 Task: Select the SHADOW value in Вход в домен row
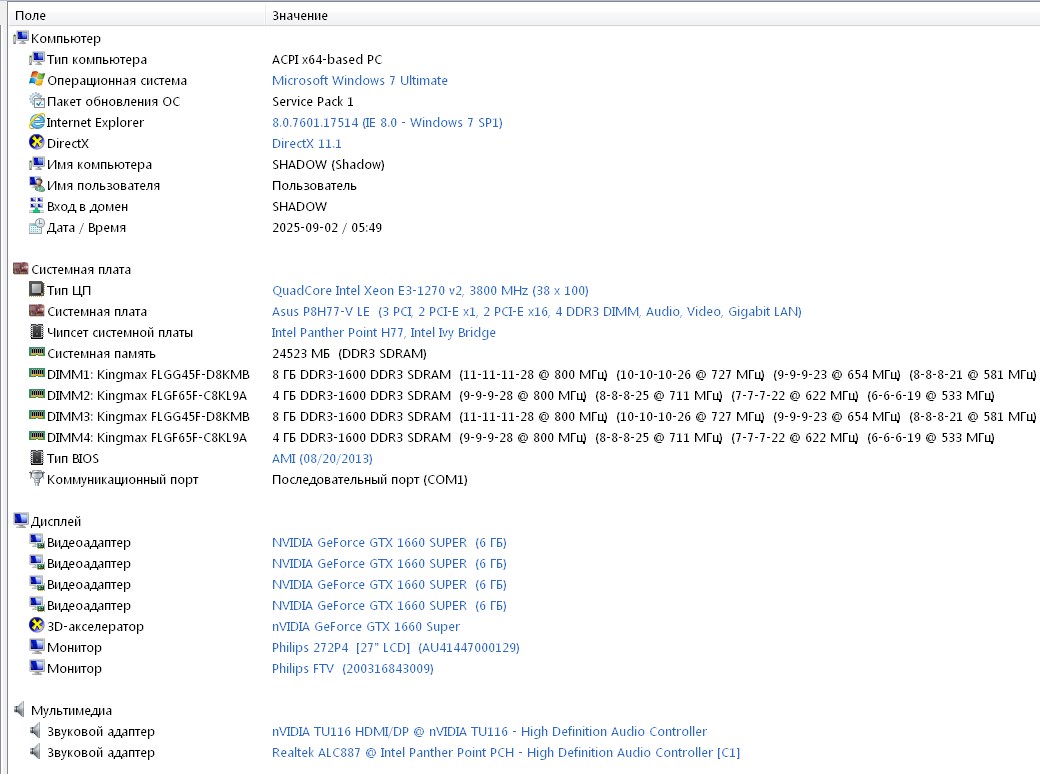click(299, 206)
